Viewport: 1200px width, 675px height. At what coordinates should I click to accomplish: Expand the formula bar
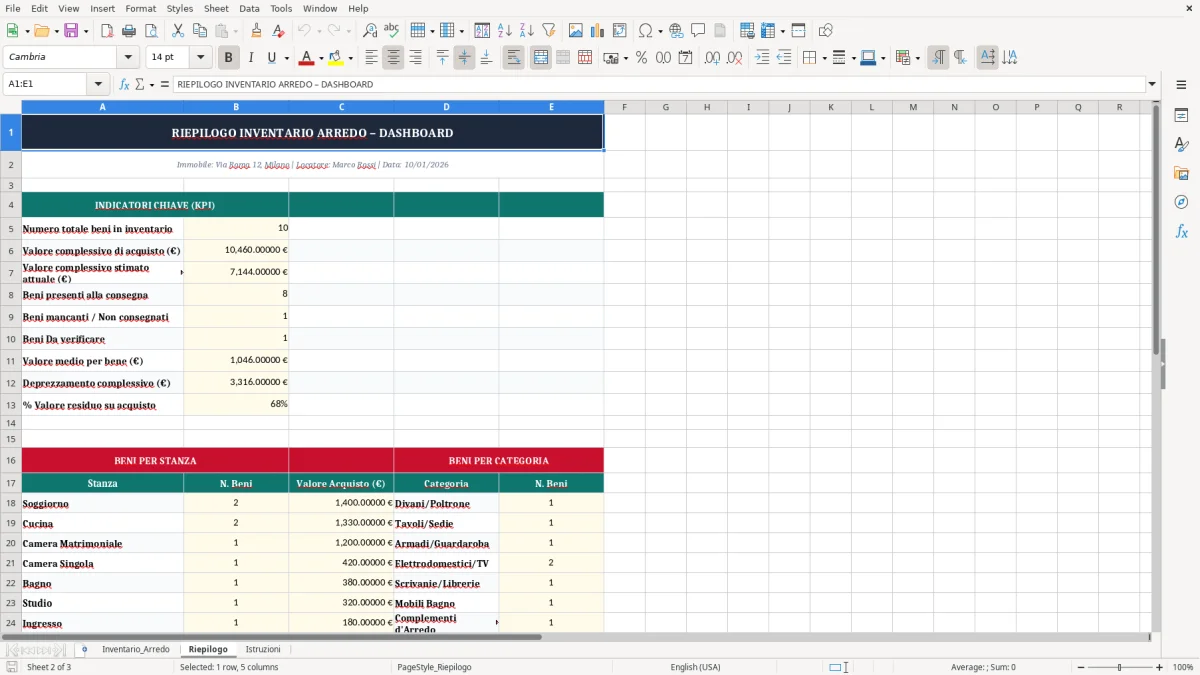(1152, 85)
